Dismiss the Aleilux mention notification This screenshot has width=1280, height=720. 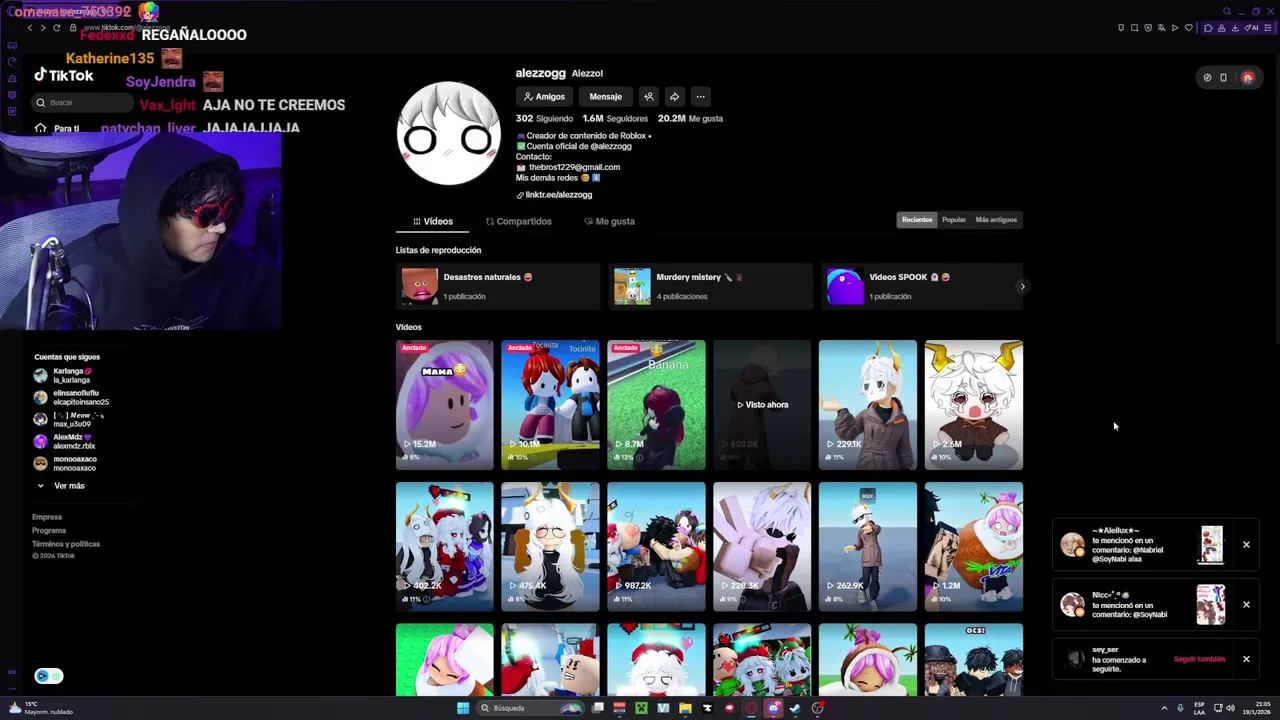[x=1246, y=545]
